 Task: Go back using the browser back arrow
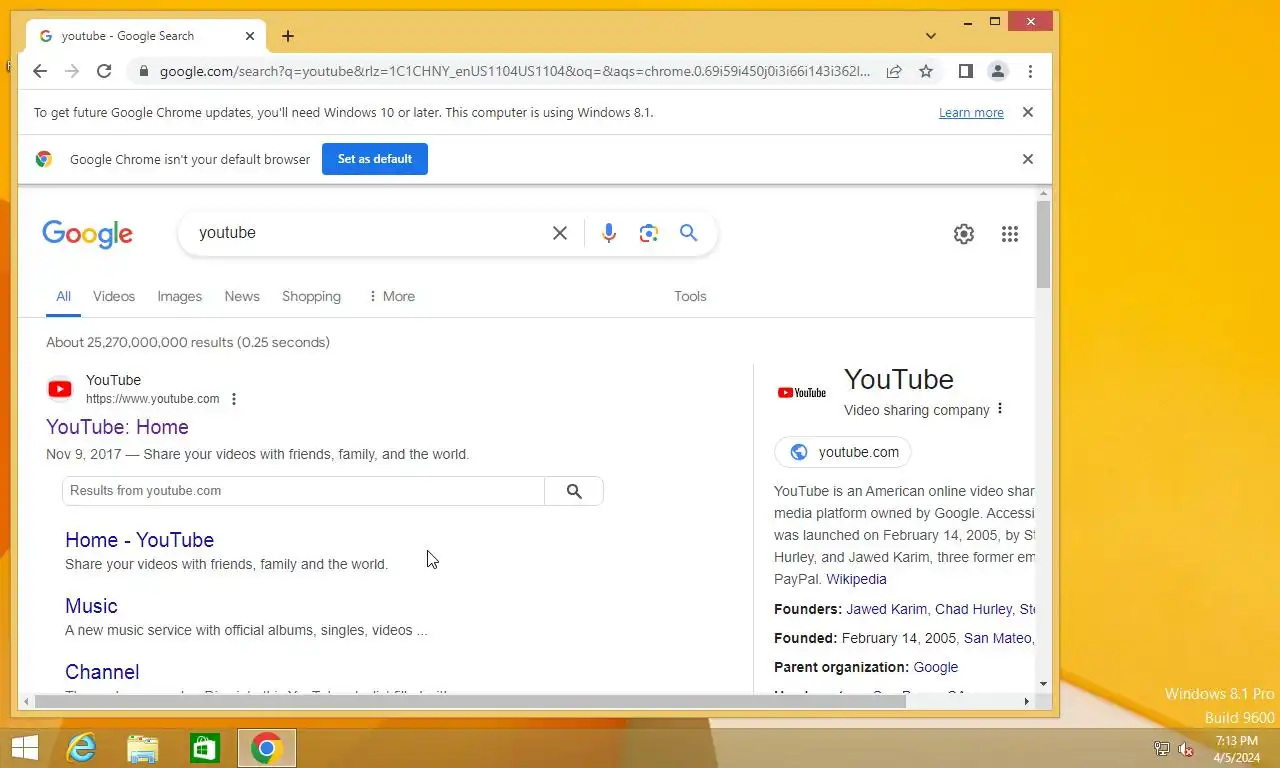pos(40,71)
